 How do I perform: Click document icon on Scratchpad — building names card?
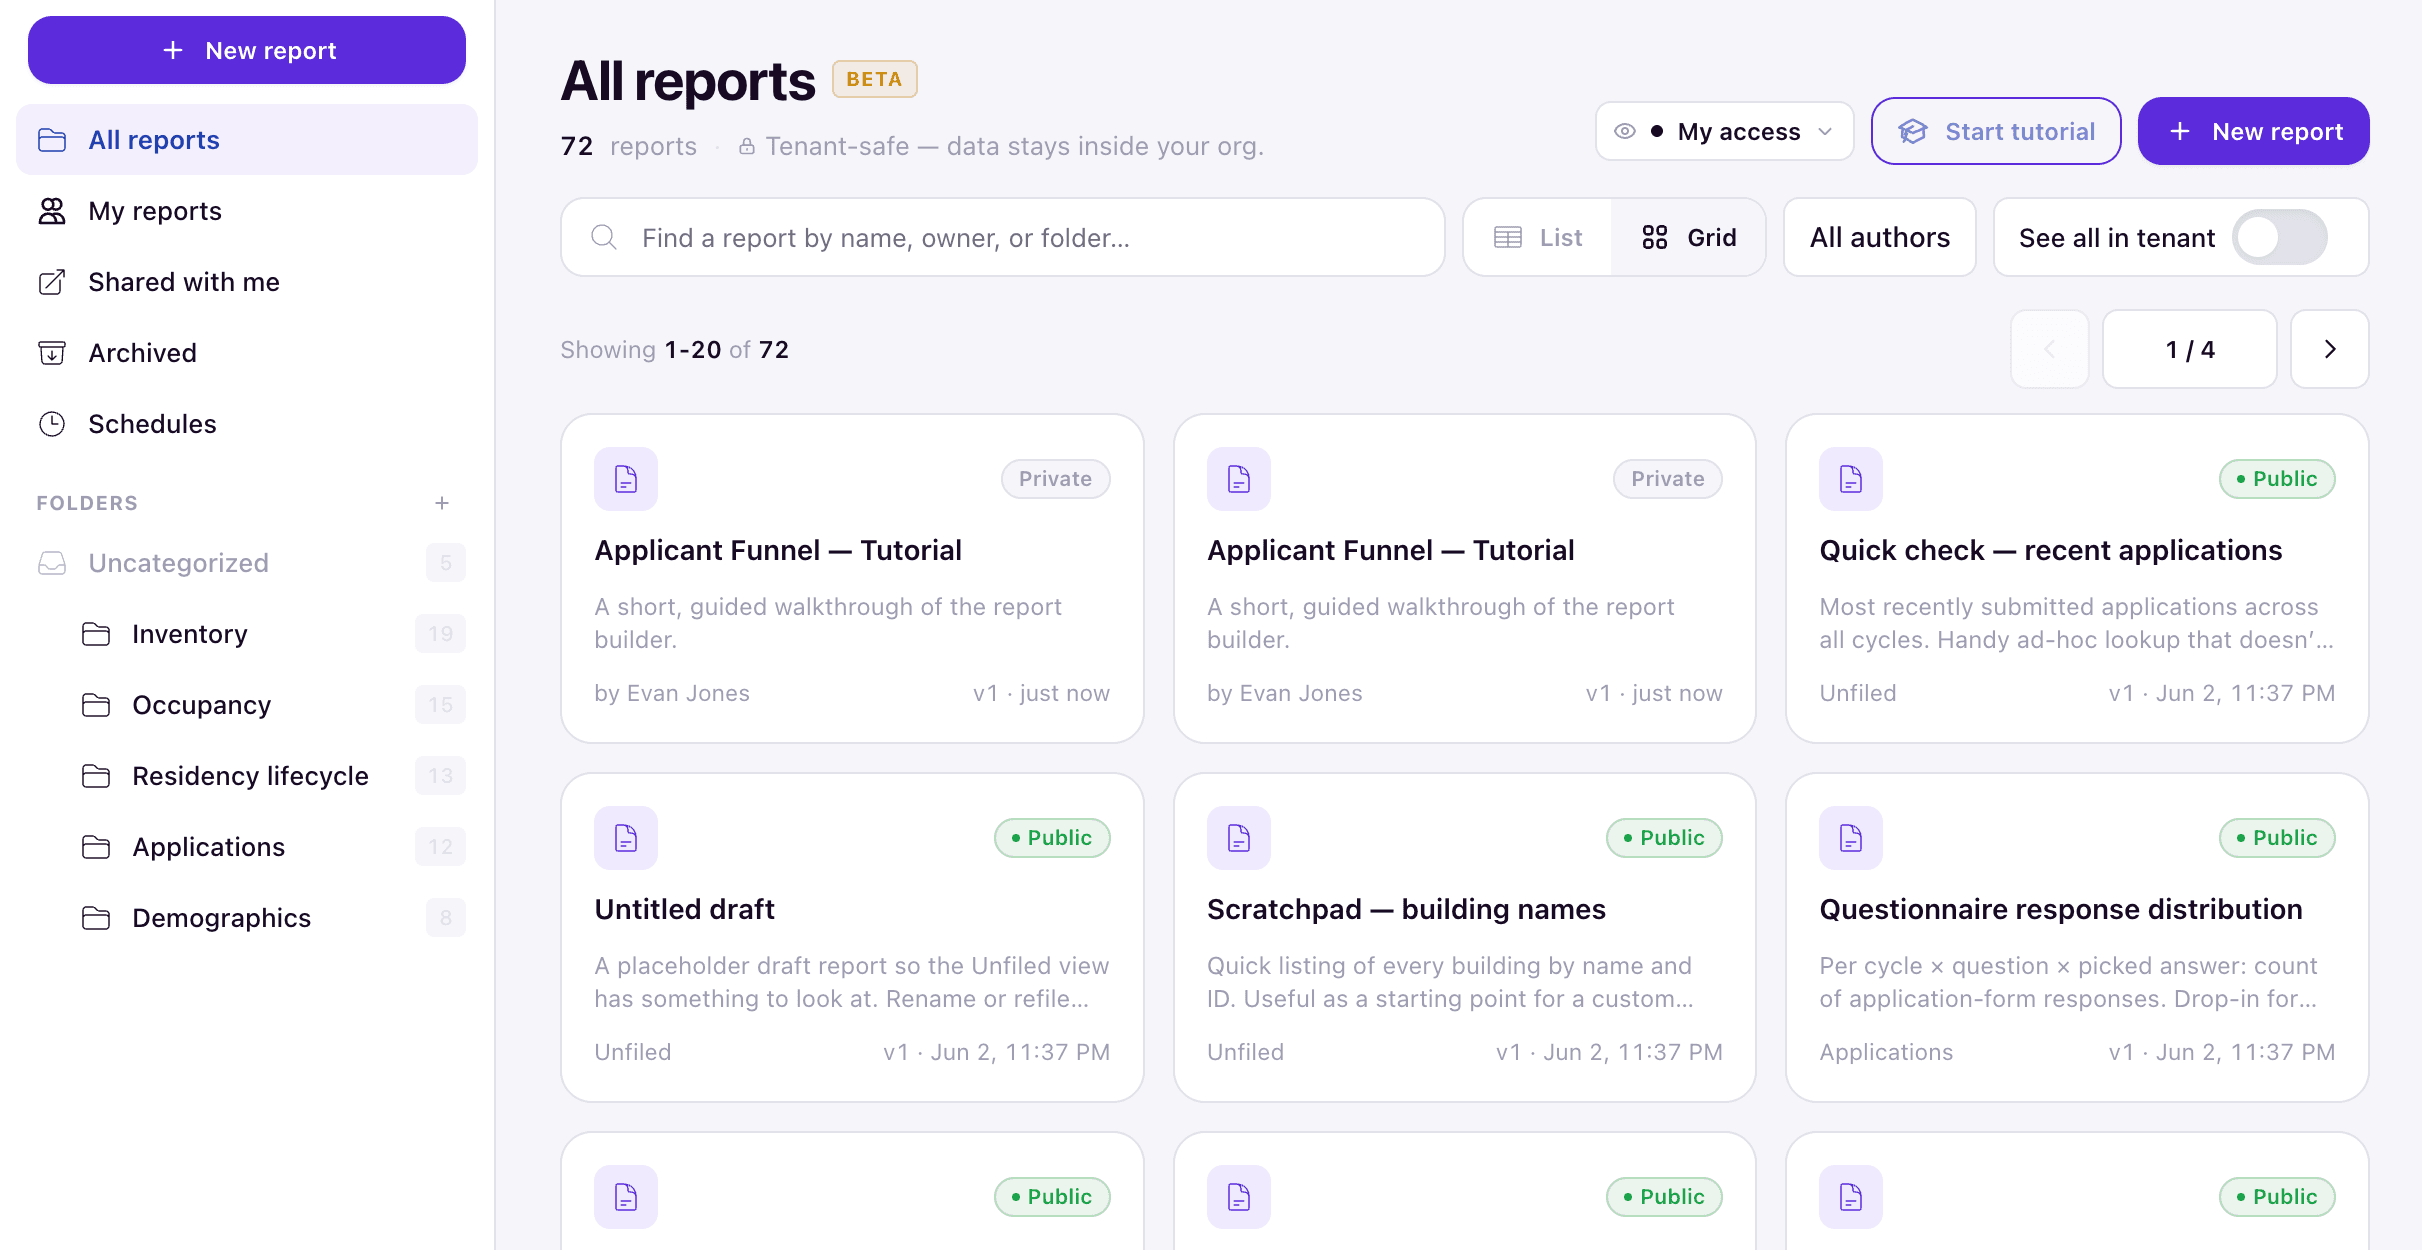coord(1239,838)
